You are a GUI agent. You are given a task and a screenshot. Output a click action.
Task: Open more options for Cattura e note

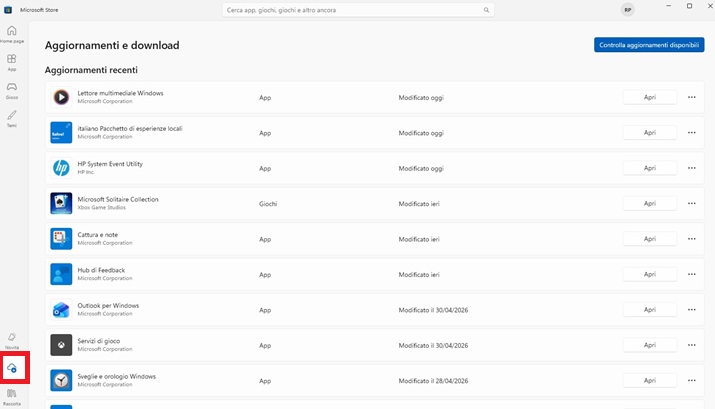pyautogui.click(x=692, y=239)
